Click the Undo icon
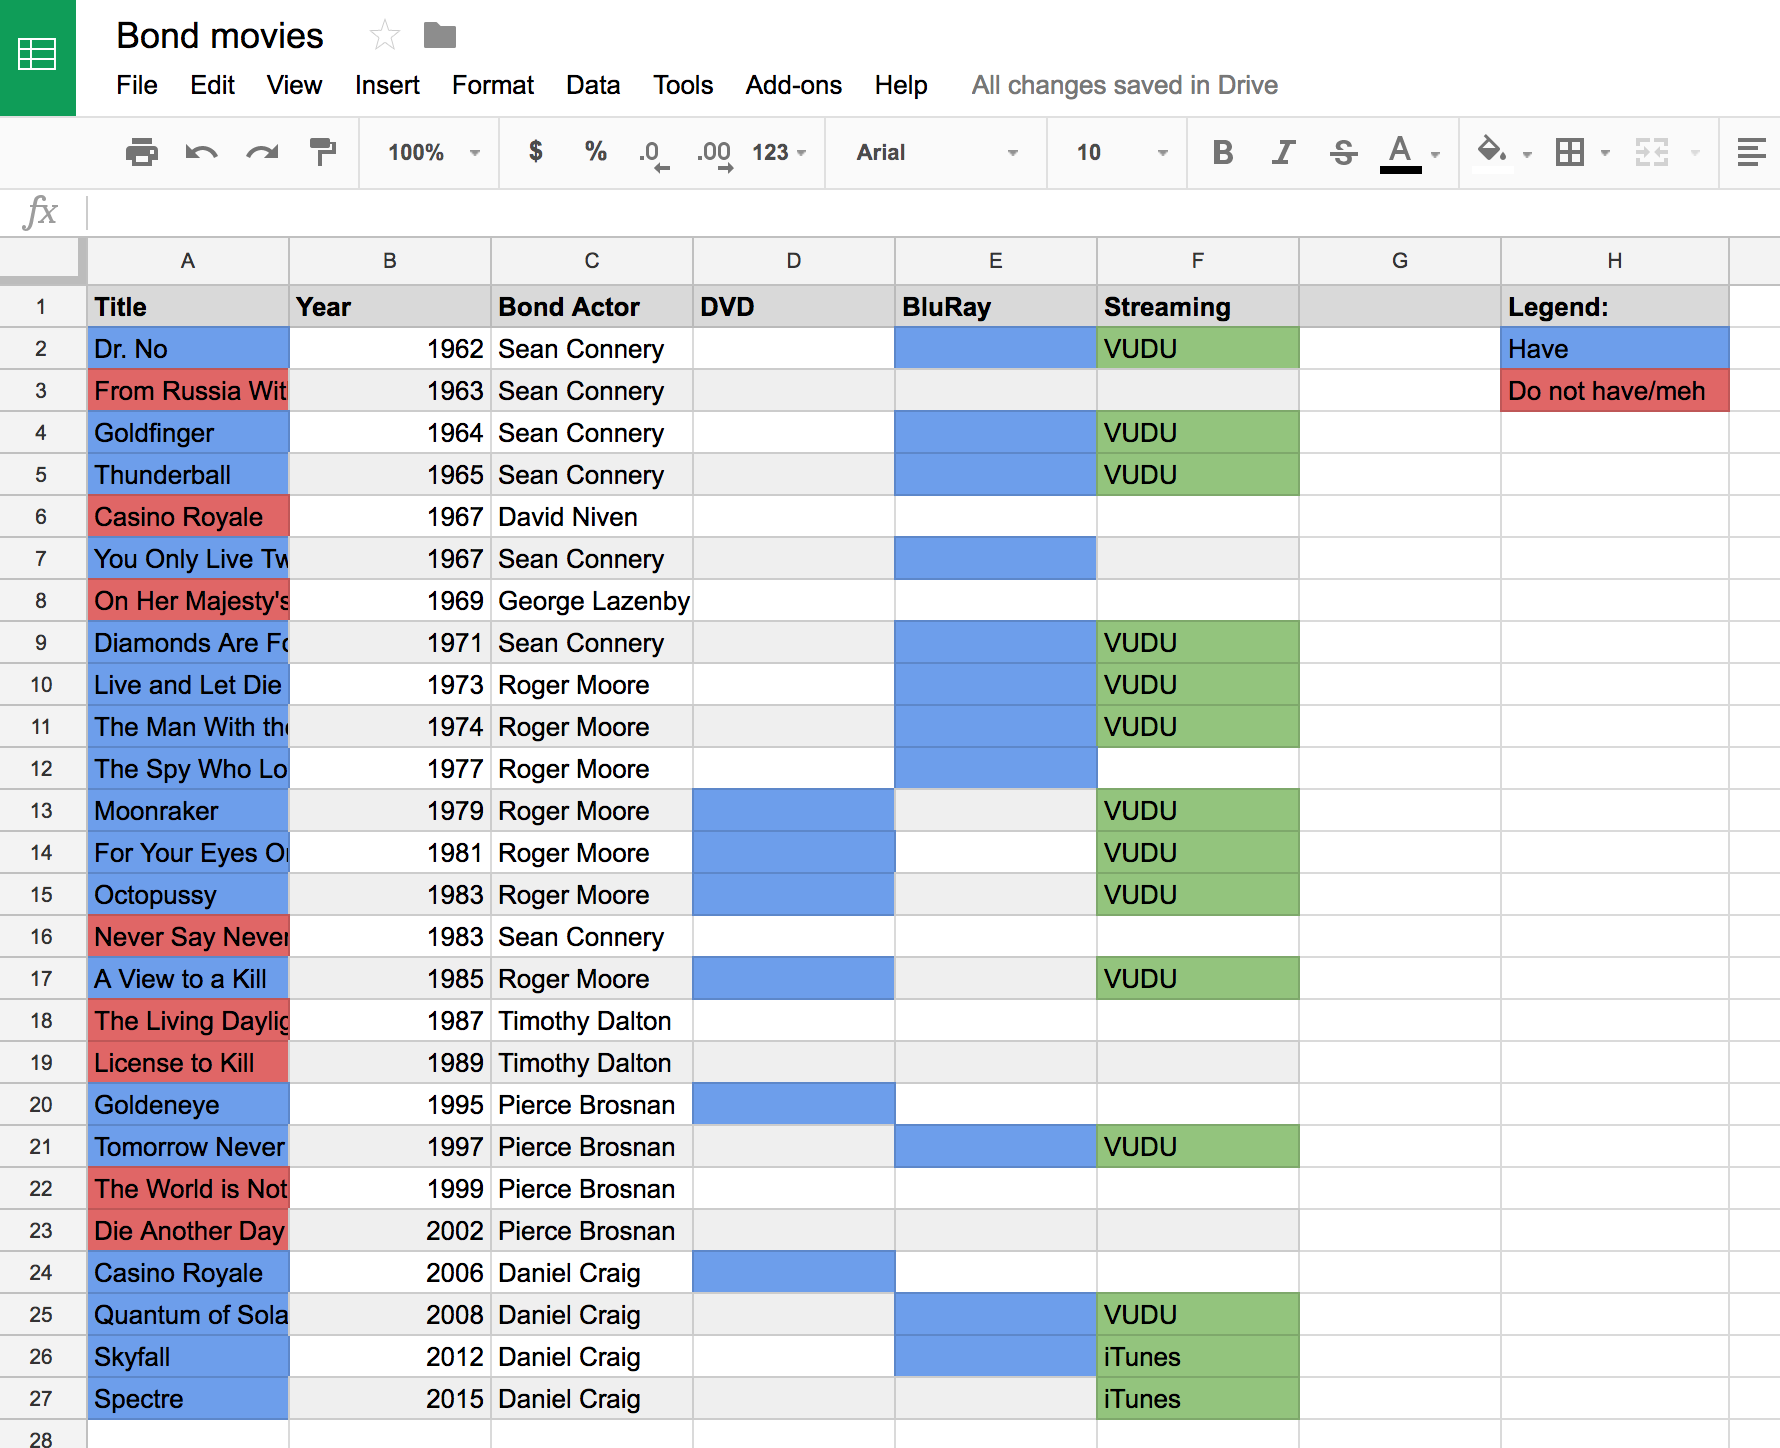 (x=200, y=152)
